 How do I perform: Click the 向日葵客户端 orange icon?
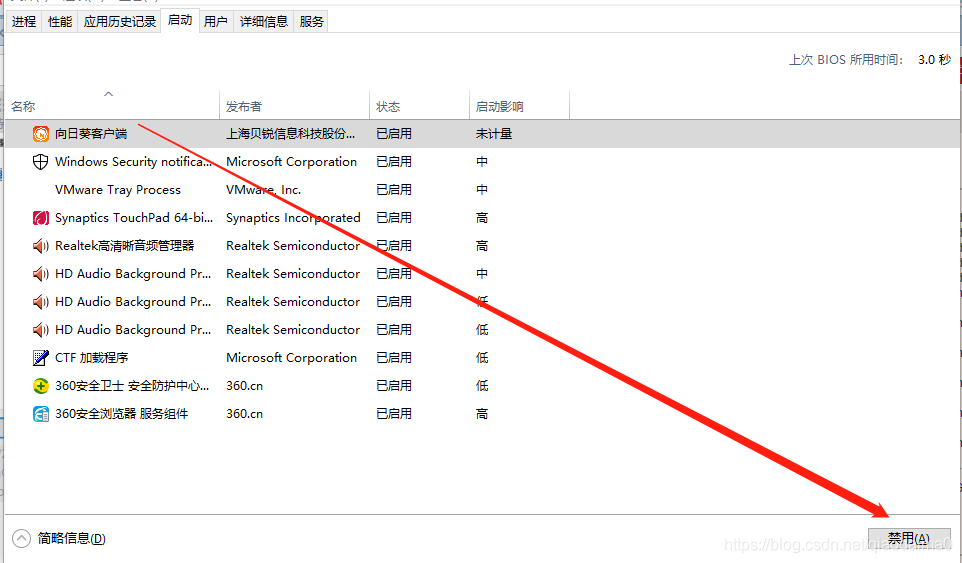[40, 134]
